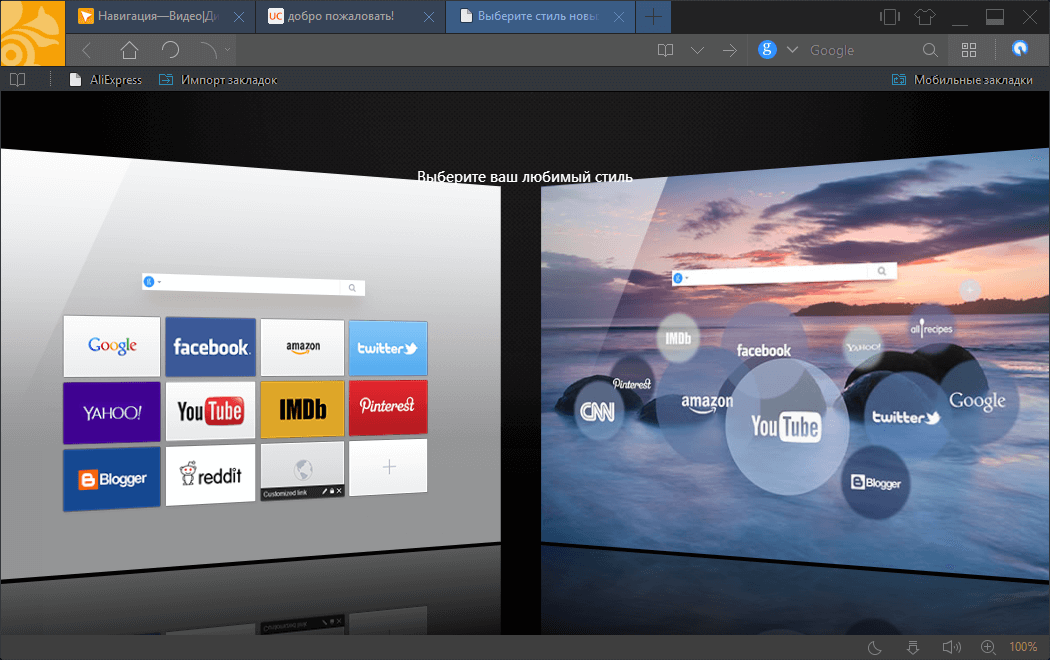This screenshot has height=660, width=1050.
Task: Click the Pinterest bubble
Action: [632, 384]
